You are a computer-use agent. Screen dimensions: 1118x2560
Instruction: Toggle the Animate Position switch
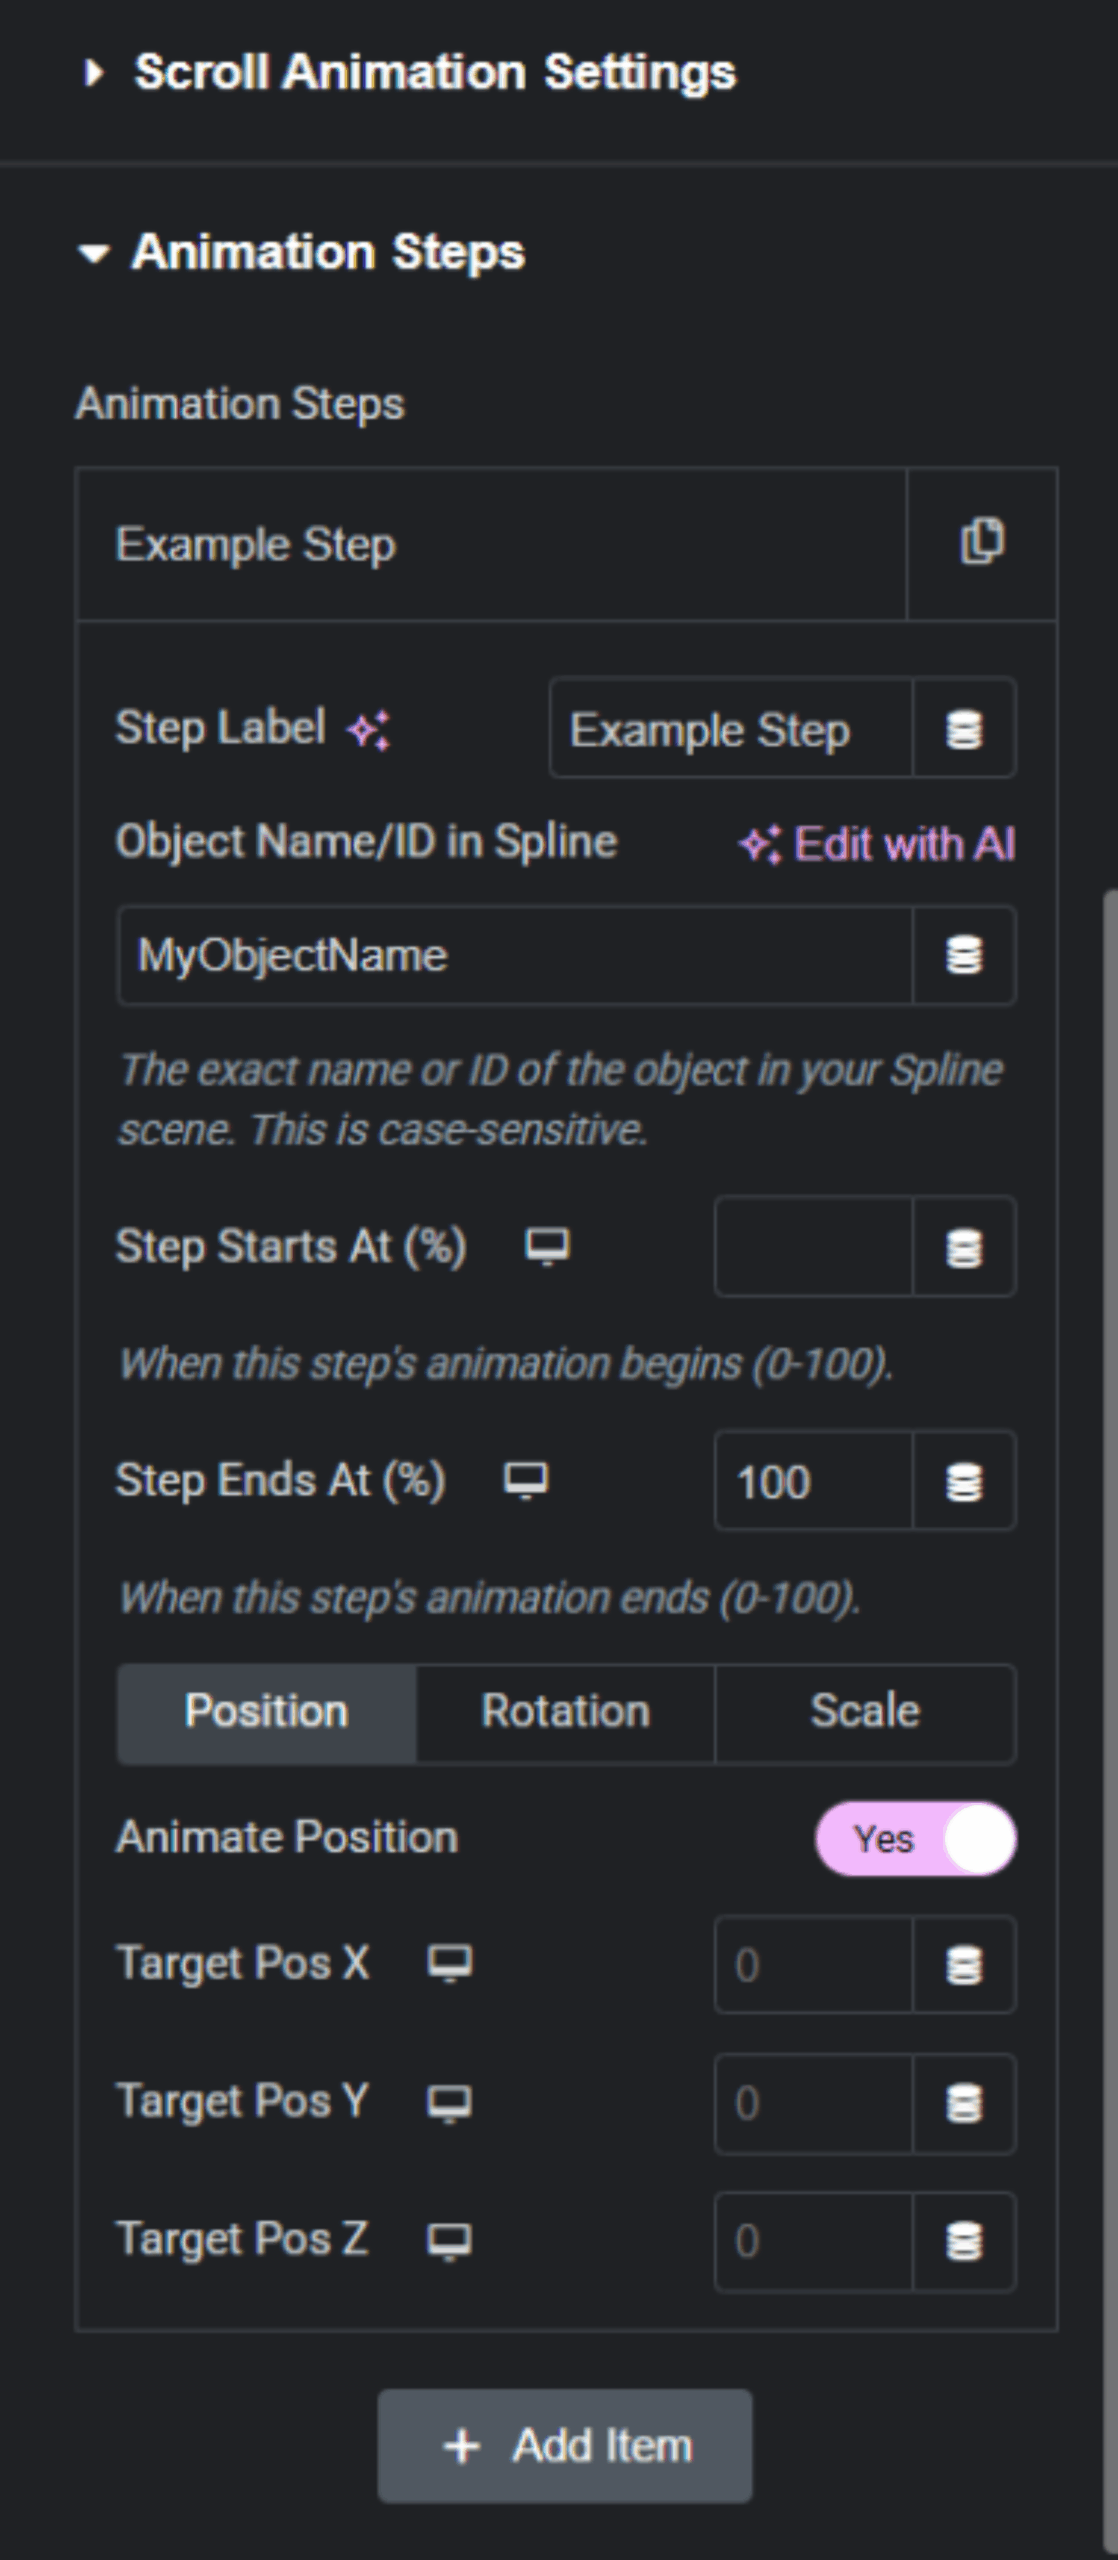[x=916, y=1838]
